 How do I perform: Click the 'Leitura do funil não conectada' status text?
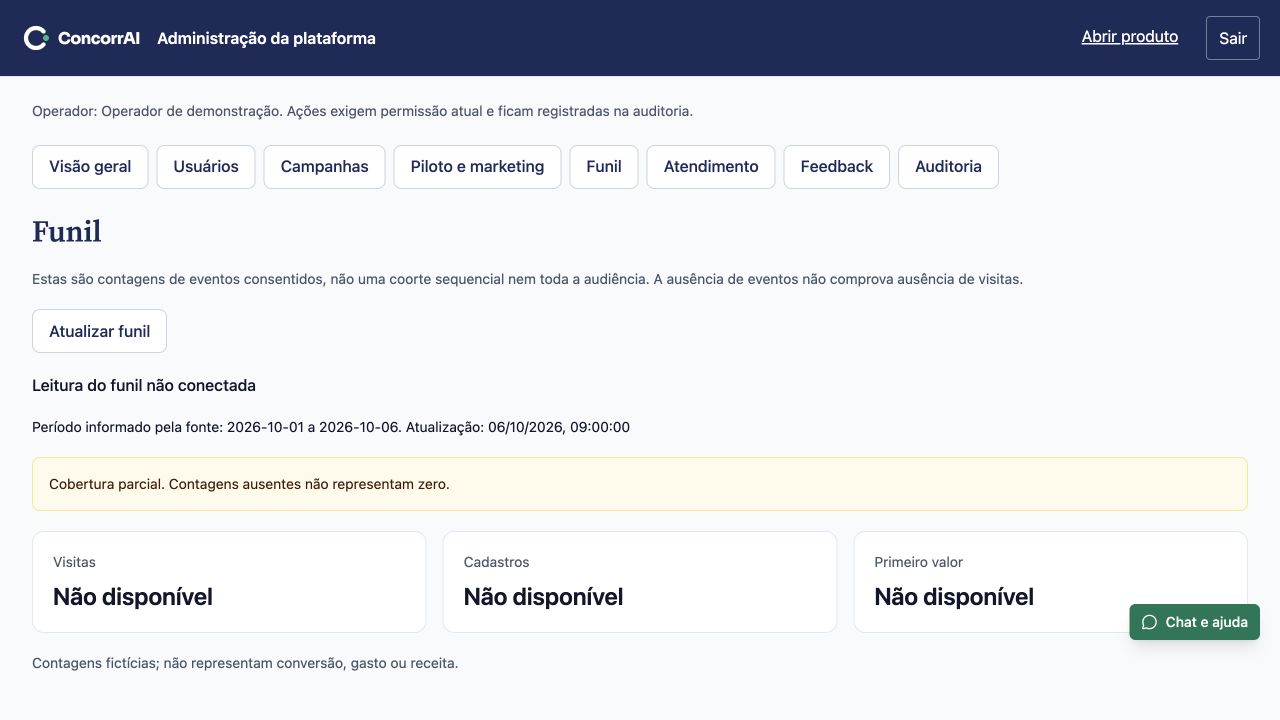pyautogui.click(x=144, y=385)
